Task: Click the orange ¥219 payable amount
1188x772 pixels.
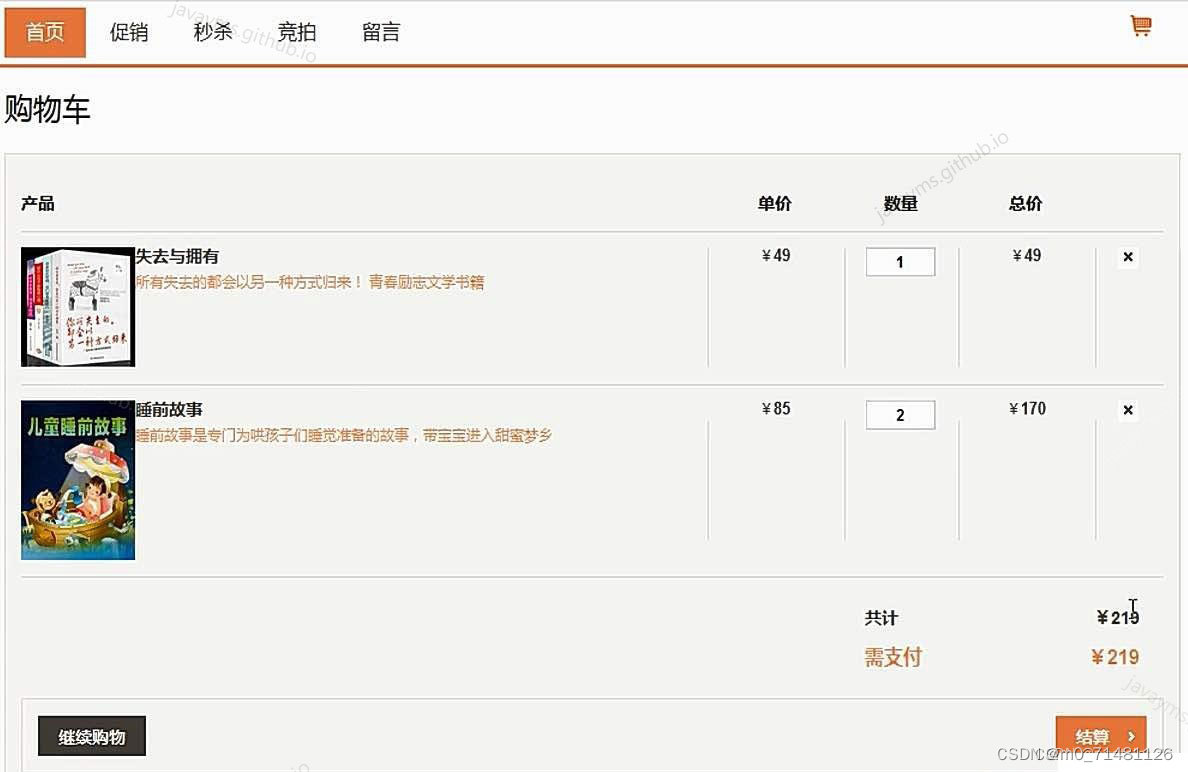Action: point(1115,657)
